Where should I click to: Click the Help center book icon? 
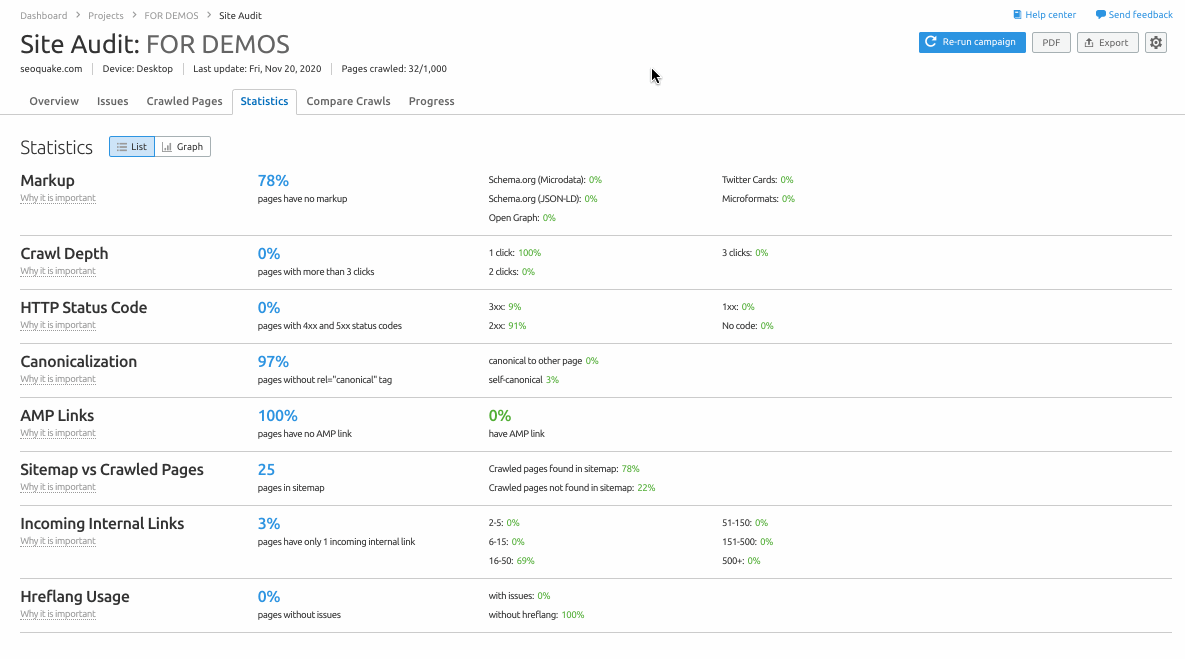1017,15
